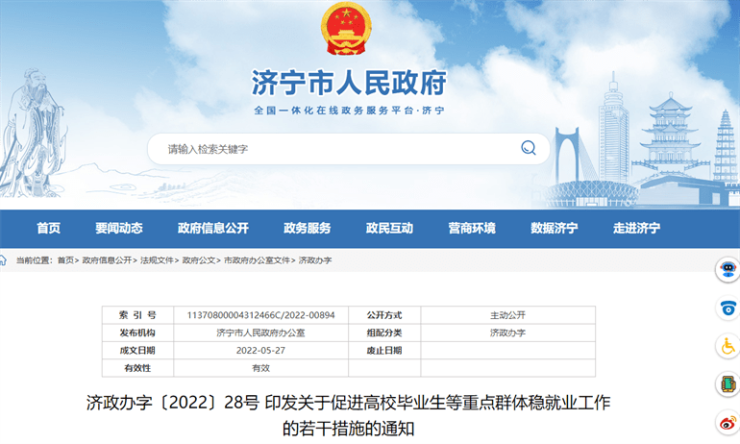
Task: Click the home icon before 当前位置
Action: [7, 260]
